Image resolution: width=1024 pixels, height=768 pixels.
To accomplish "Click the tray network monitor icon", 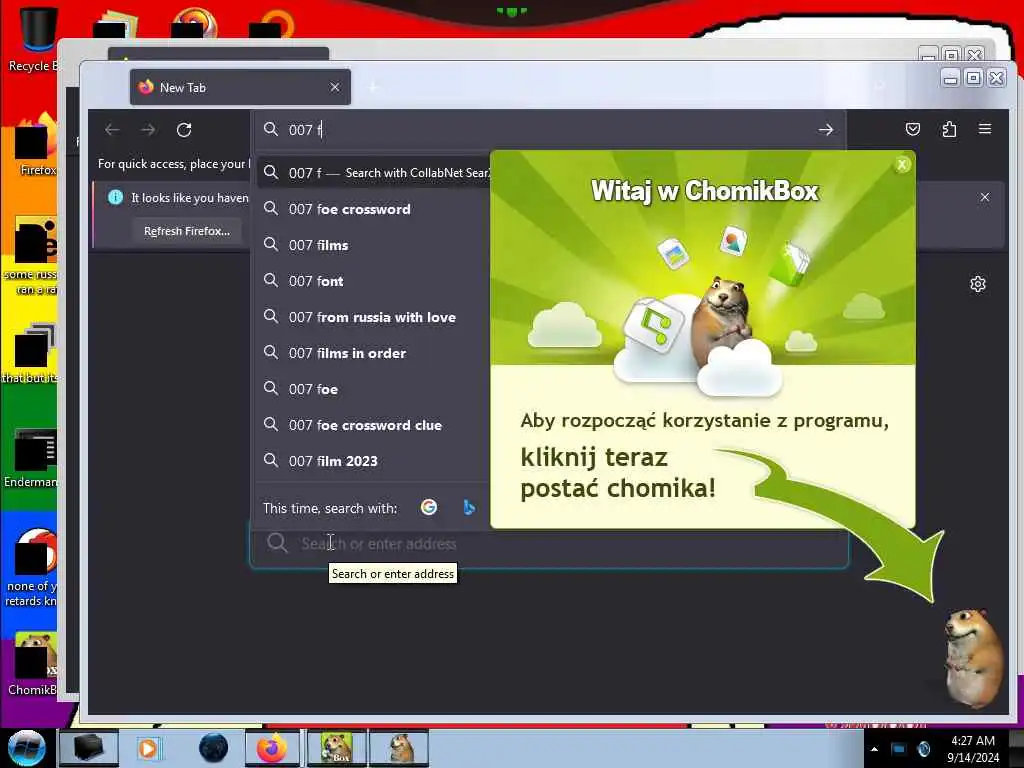I will [899, 749].
